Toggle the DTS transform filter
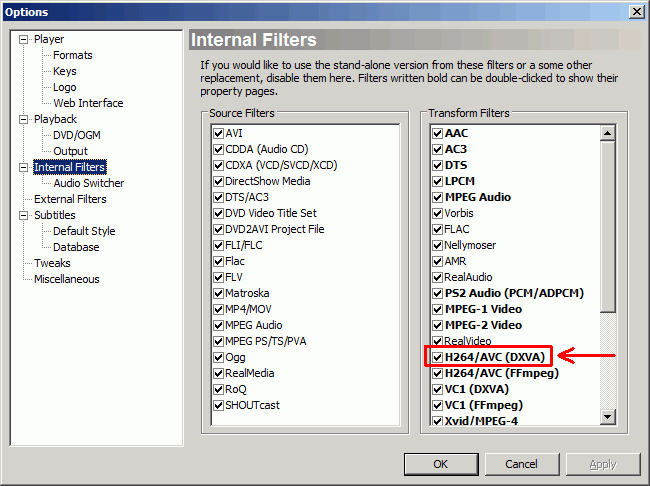Image resolution: width=650 pixels, height=486 pixels. [x=437, y=165]
